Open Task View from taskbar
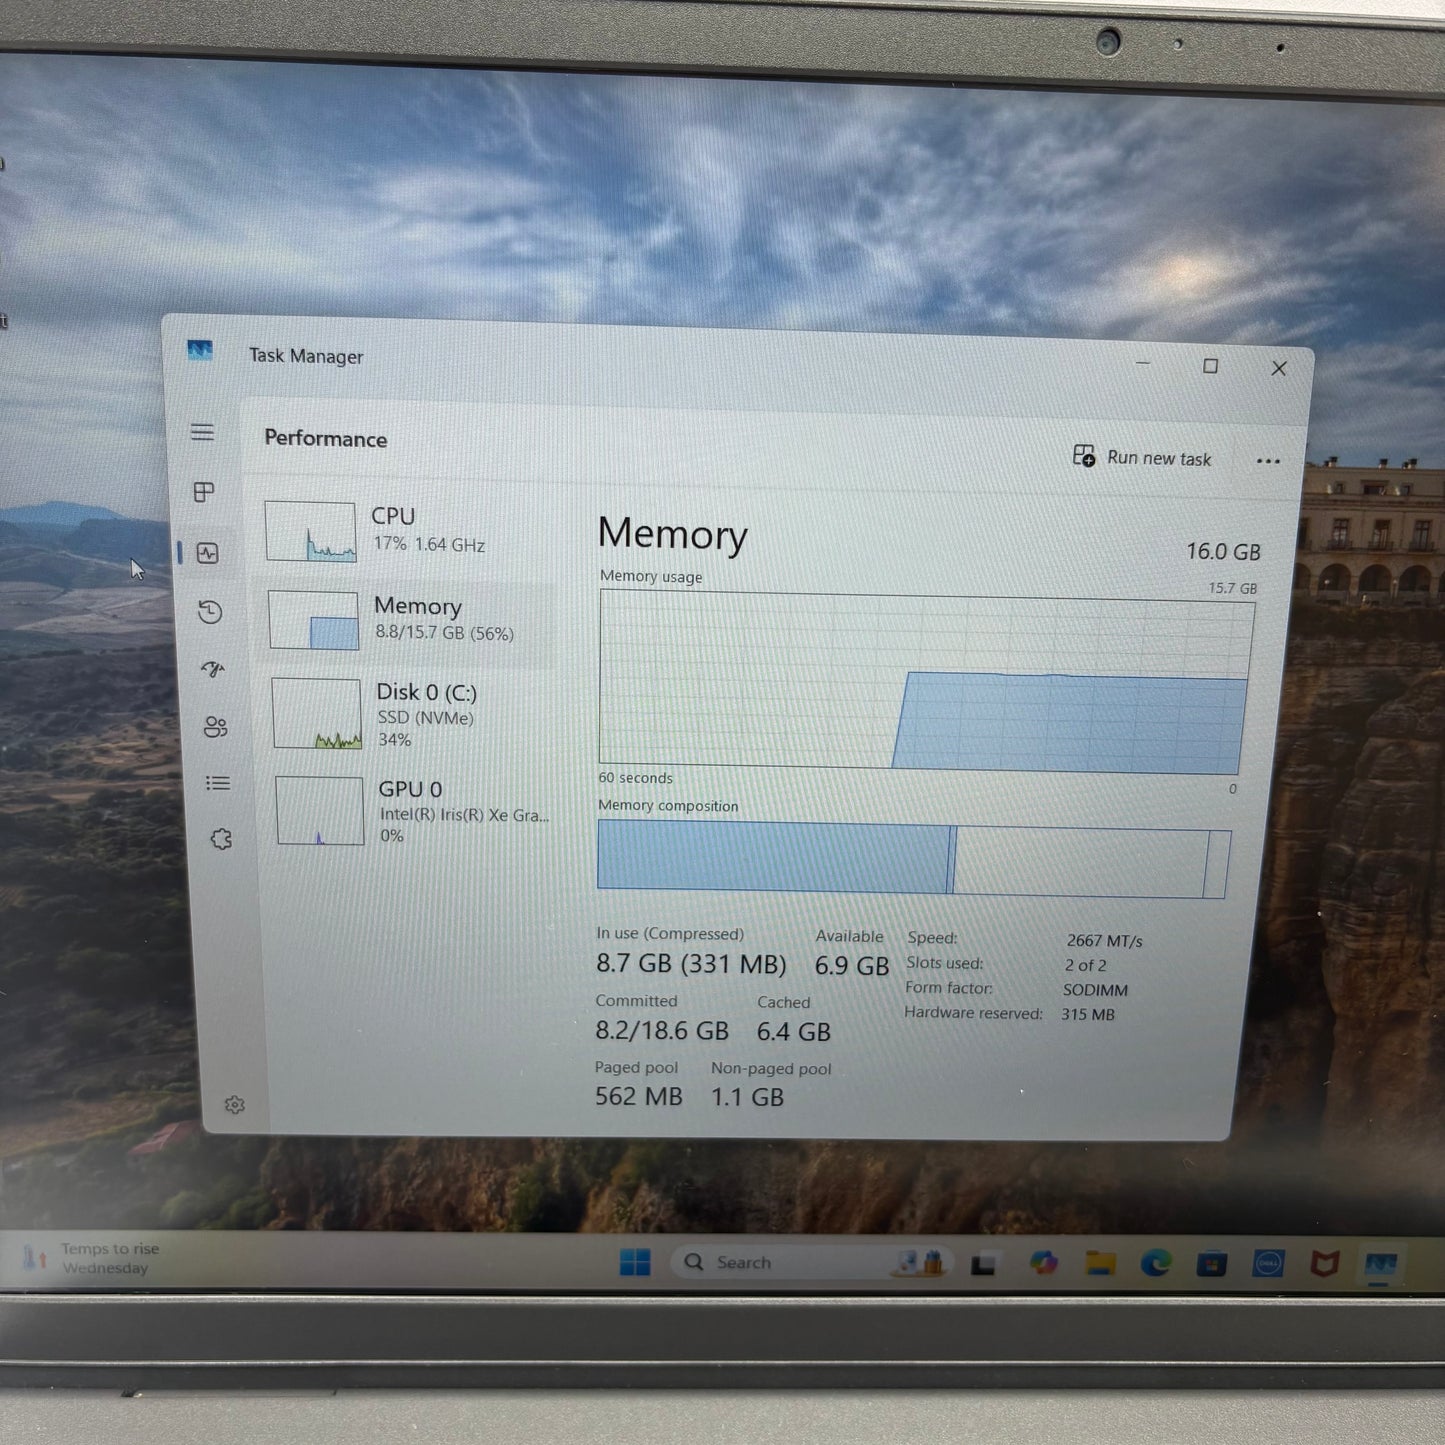Viewport: 1445px width, 1445px height. click(x=983, y=1264)
